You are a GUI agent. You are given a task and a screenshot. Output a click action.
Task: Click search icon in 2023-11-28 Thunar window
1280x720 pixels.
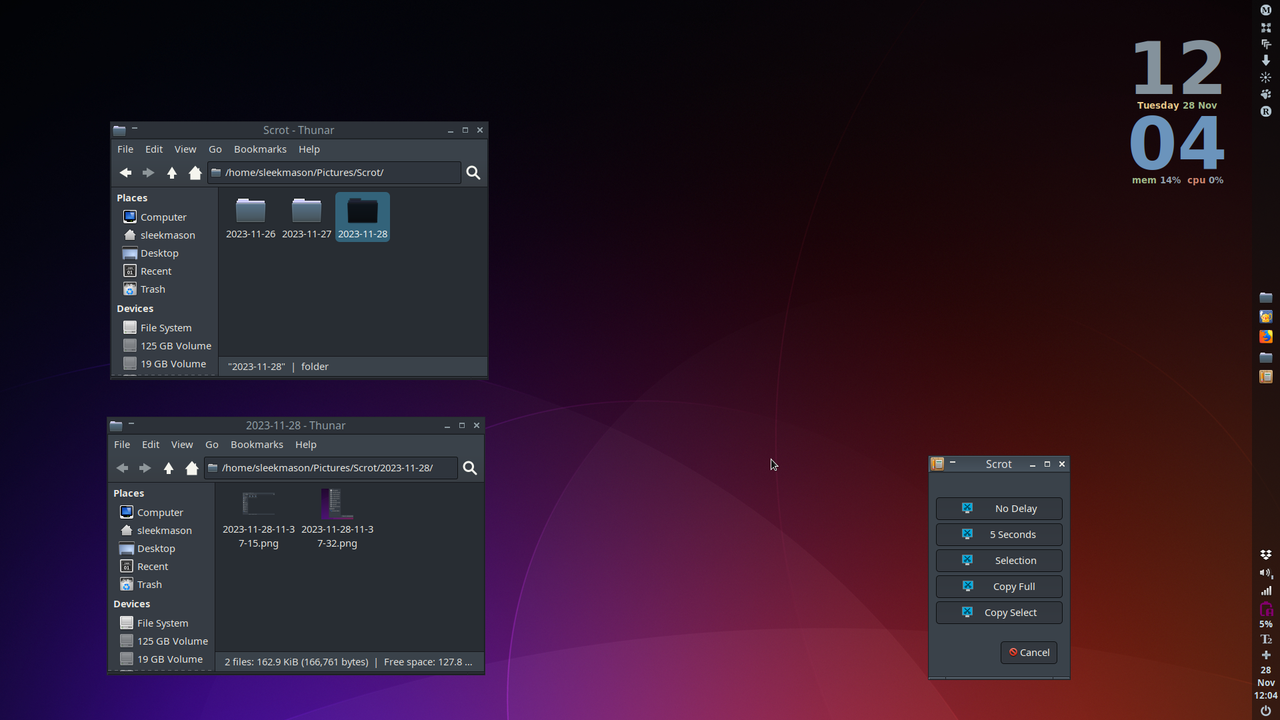(470, 468)
